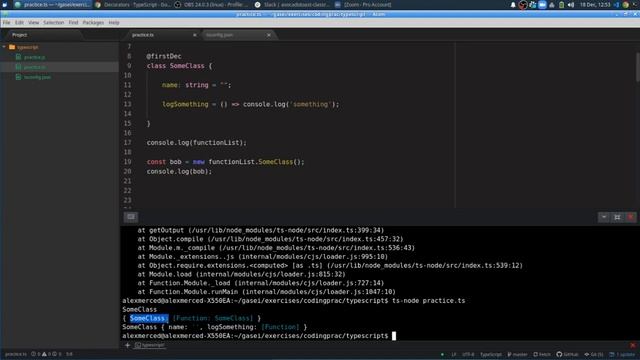Click cursor position indicator in status bar
640x360 pixels.
(x=69, y=354)
